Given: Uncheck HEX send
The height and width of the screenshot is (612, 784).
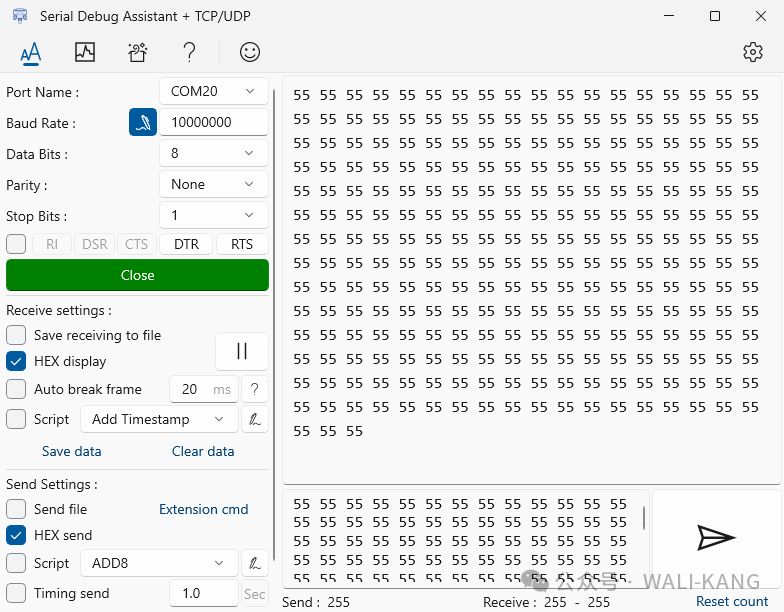Looking at the screenshot, I should click(16, 535).
